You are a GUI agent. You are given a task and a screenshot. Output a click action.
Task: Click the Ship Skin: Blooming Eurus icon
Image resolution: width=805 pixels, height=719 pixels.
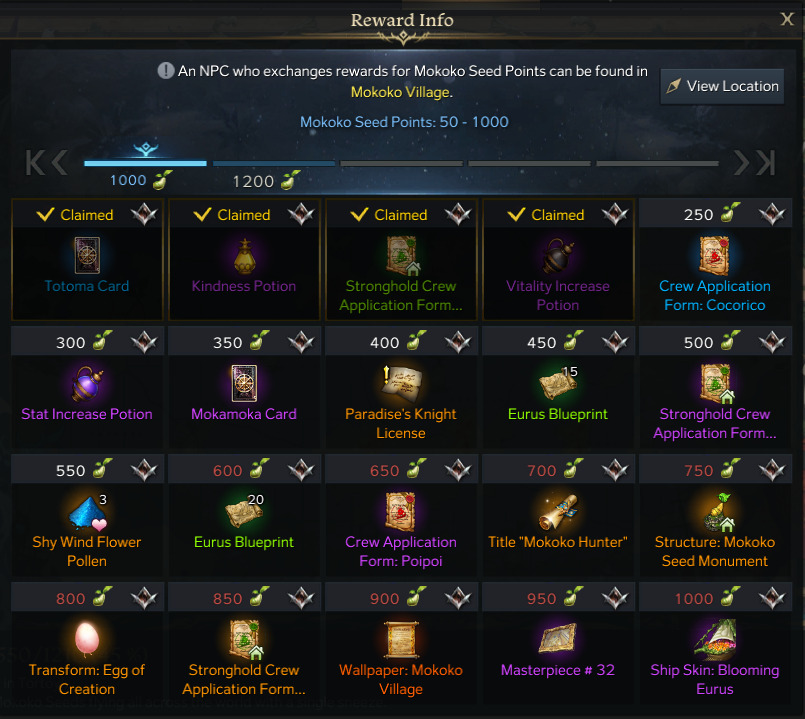(715, 639)
